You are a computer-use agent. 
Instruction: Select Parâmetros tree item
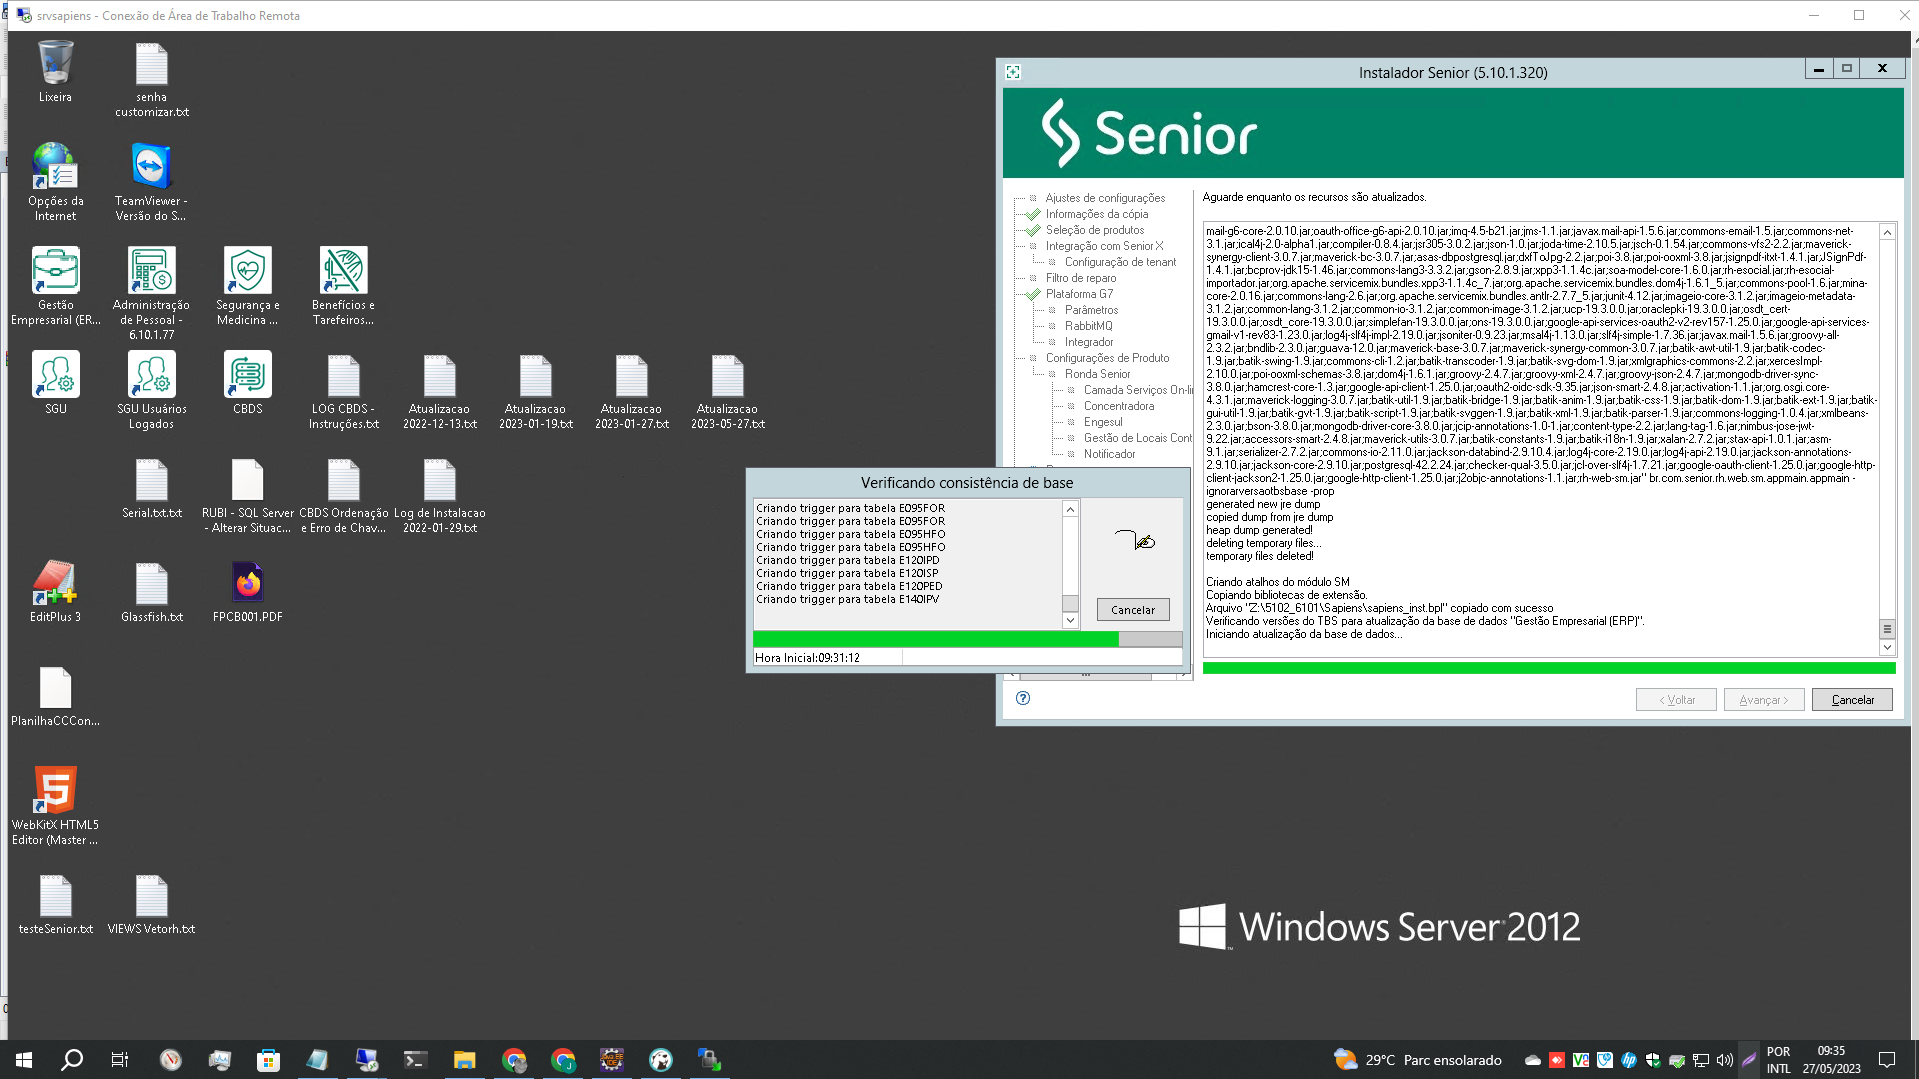(x=1091, y=310)
